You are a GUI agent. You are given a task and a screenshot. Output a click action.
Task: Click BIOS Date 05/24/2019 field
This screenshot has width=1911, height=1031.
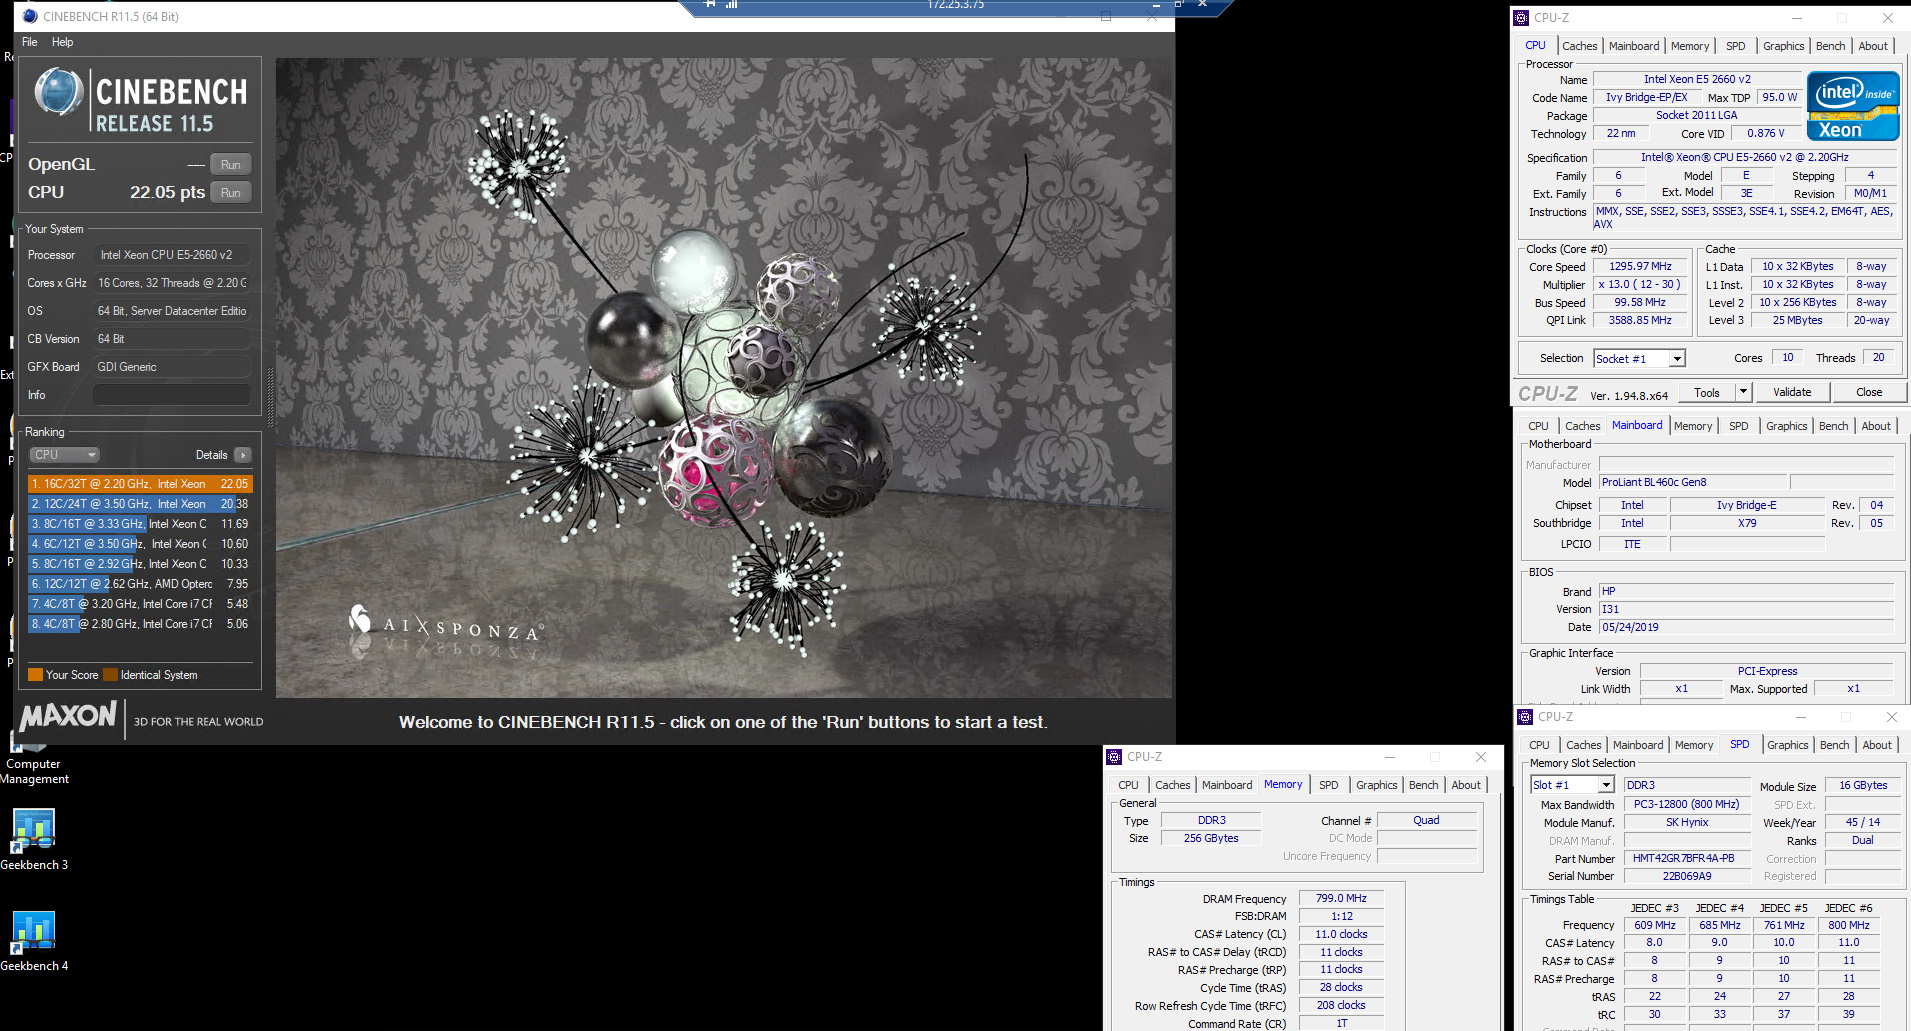[1746, 628]
